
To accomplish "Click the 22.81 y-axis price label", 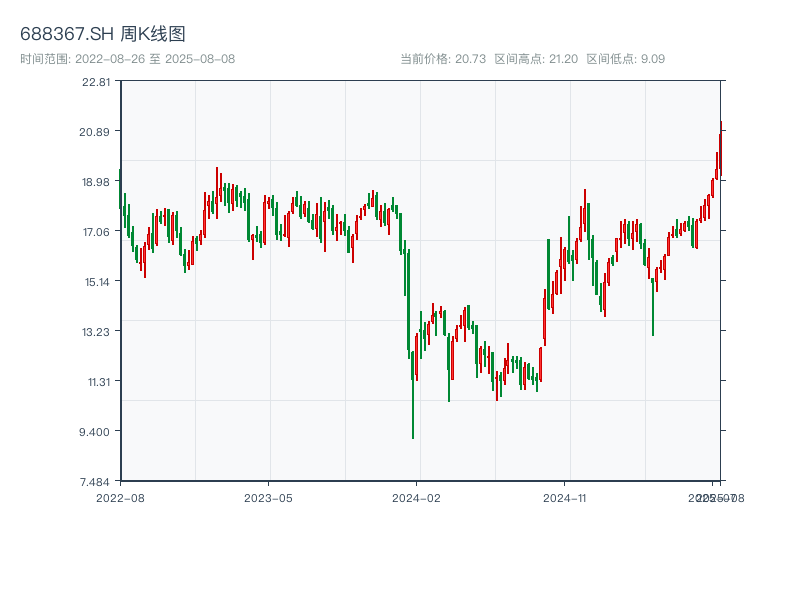I will pos(97,82).
